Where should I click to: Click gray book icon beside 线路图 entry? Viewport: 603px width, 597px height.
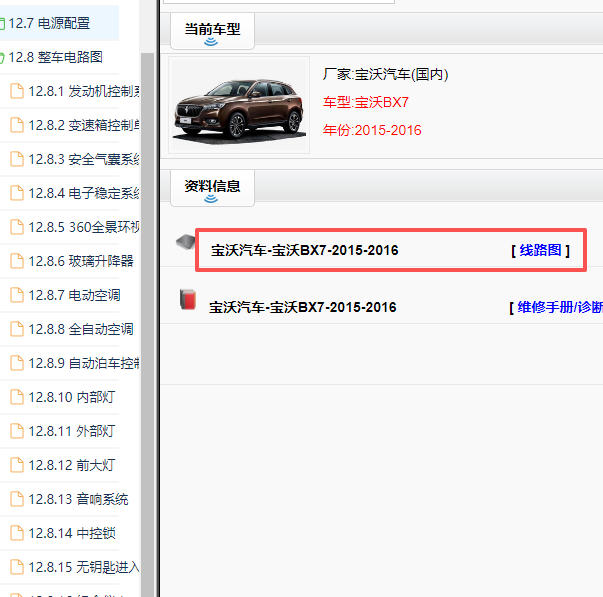(186, 242)
